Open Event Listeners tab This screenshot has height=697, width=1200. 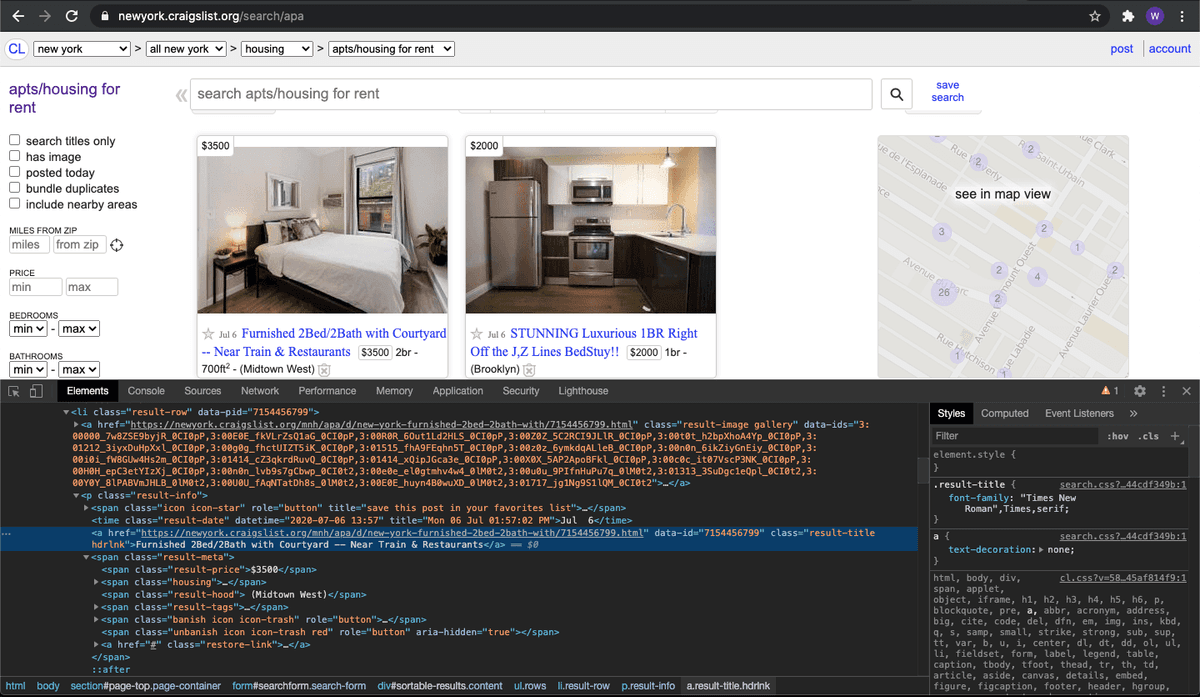1079,413
